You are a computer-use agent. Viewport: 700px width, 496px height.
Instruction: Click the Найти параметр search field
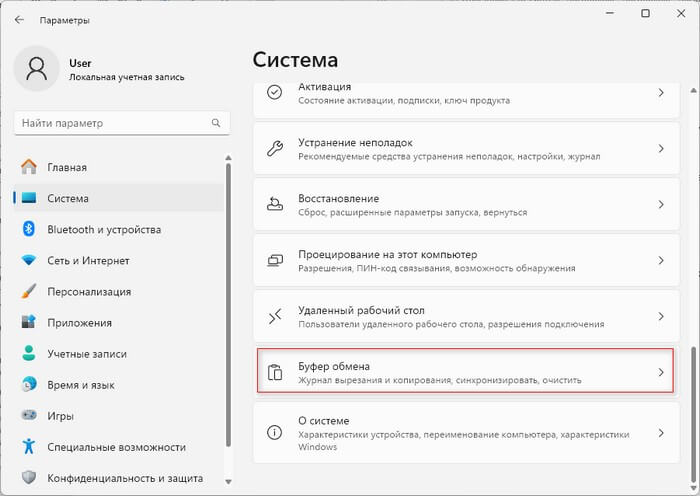(122, 123)
